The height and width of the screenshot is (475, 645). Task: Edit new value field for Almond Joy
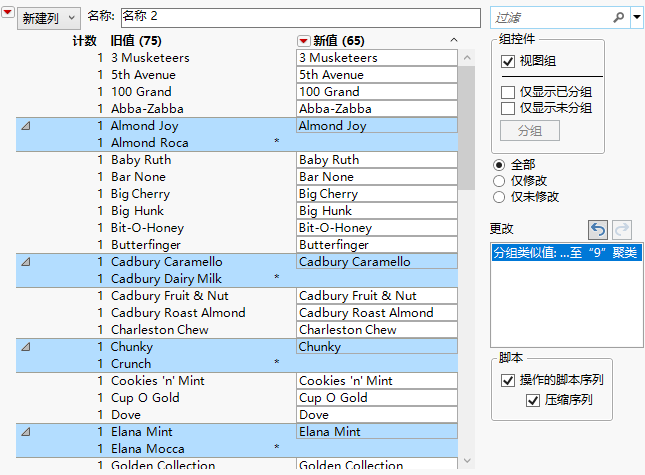pos(377,126)
